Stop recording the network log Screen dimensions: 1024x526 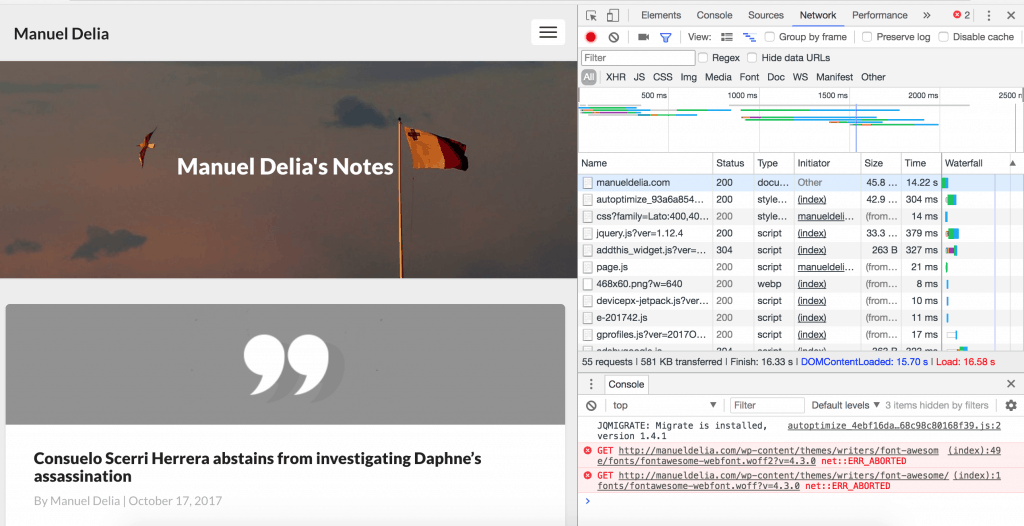click(591, 37)
